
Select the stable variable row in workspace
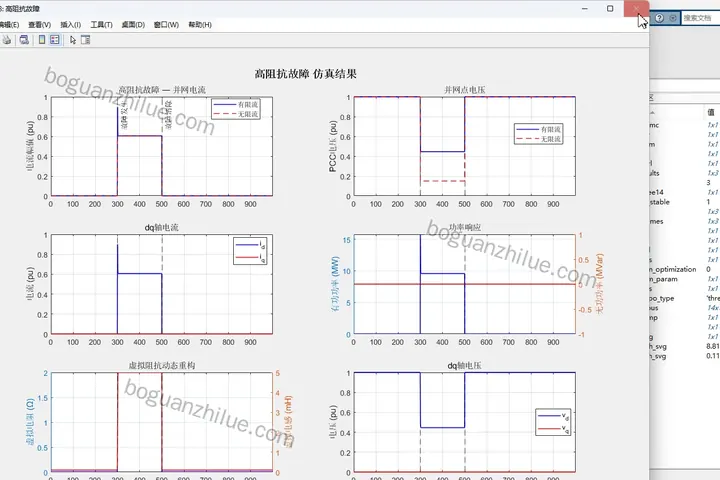pos(684,202)
